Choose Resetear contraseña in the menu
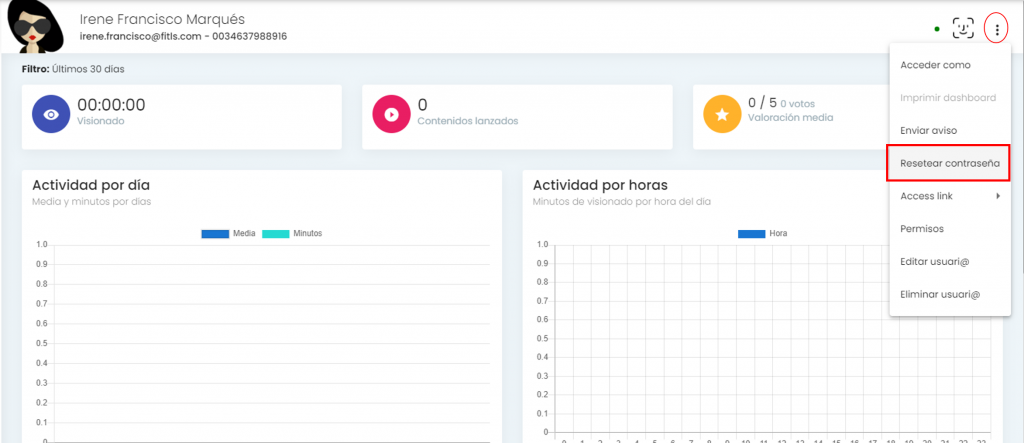This screenshot has height=443, width=1024. pyautogui.click(x=949, y=163)
